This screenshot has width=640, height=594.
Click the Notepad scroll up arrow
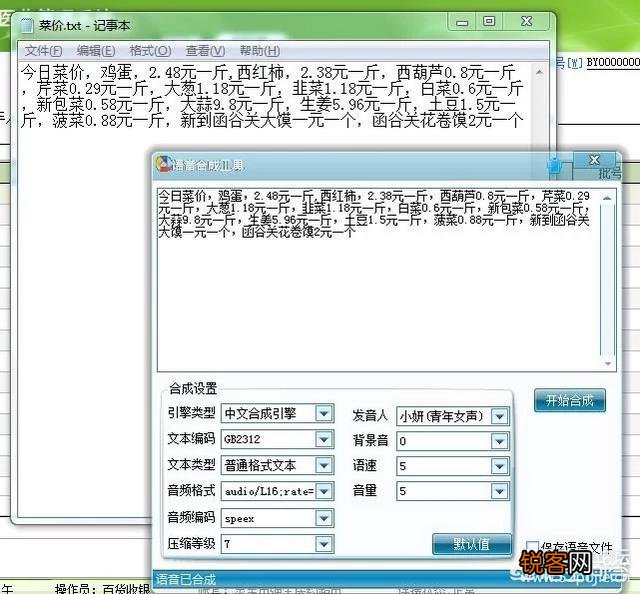pyautogui.click(x=539, y=73)
